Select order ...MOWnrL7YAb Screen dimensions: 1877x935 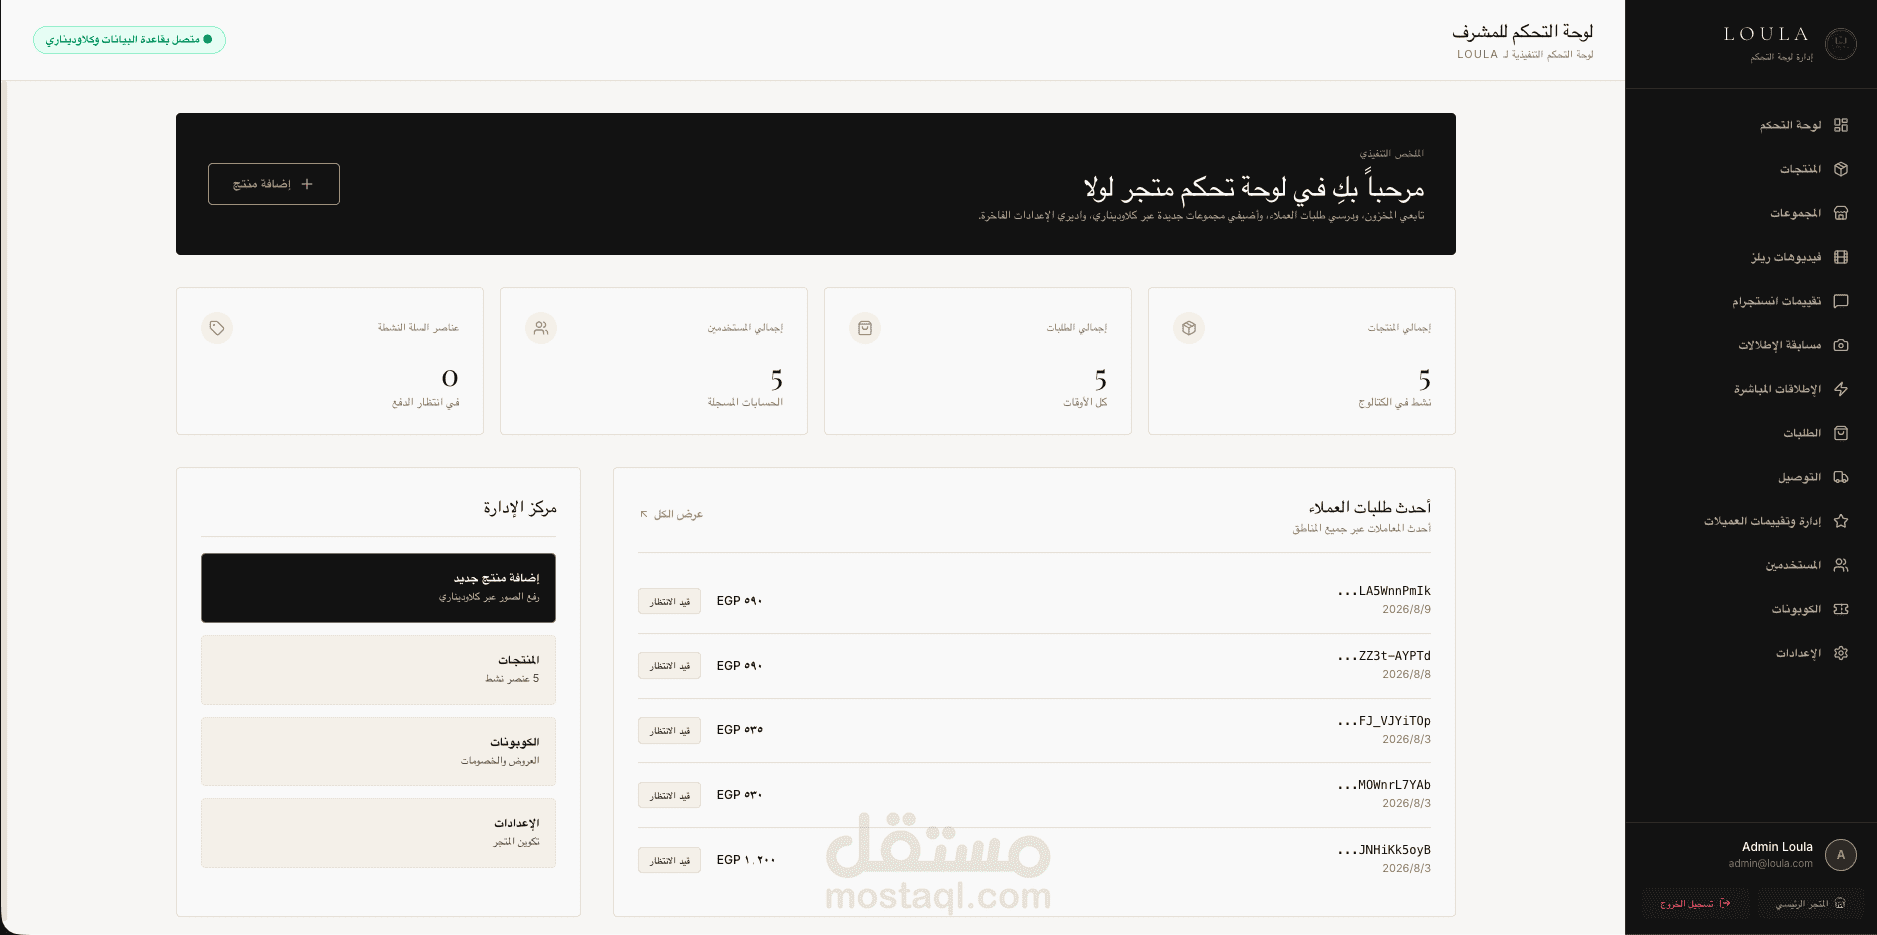(1034, 795)
